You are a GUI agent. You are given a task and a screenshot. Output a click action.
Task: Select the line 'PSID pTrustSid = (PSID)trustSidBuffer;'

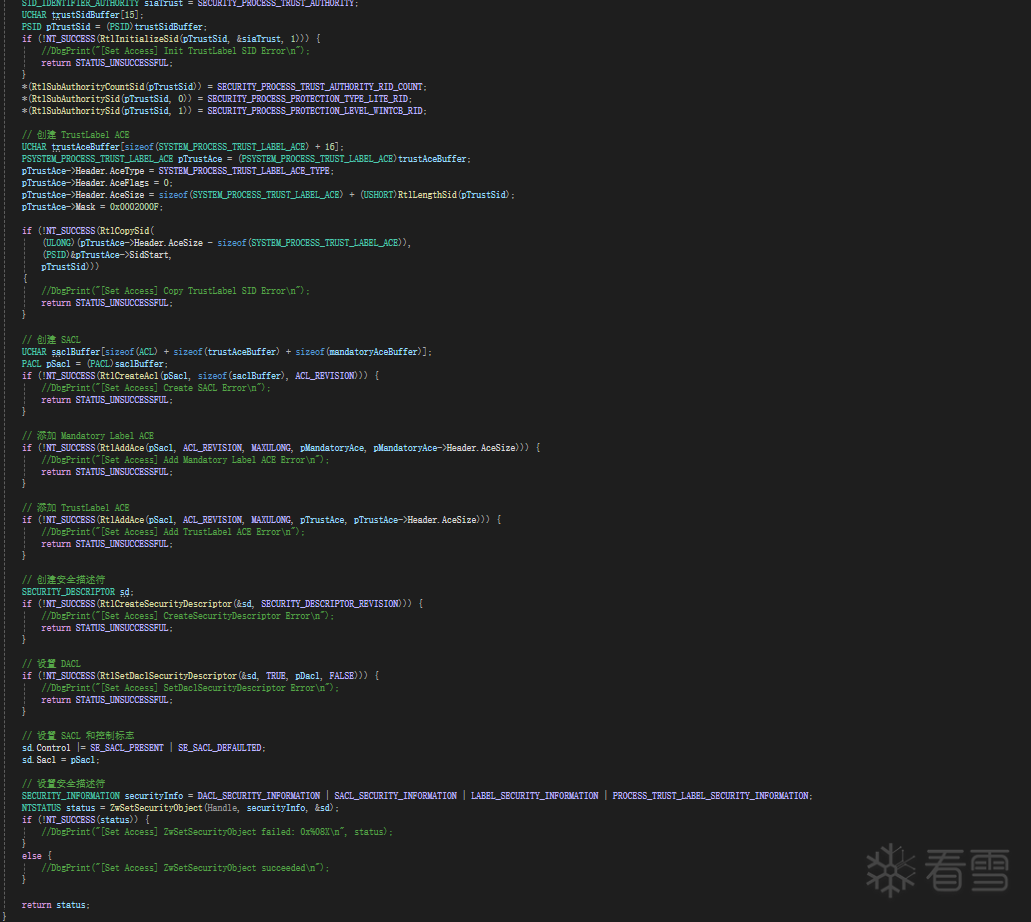[114, 27]
